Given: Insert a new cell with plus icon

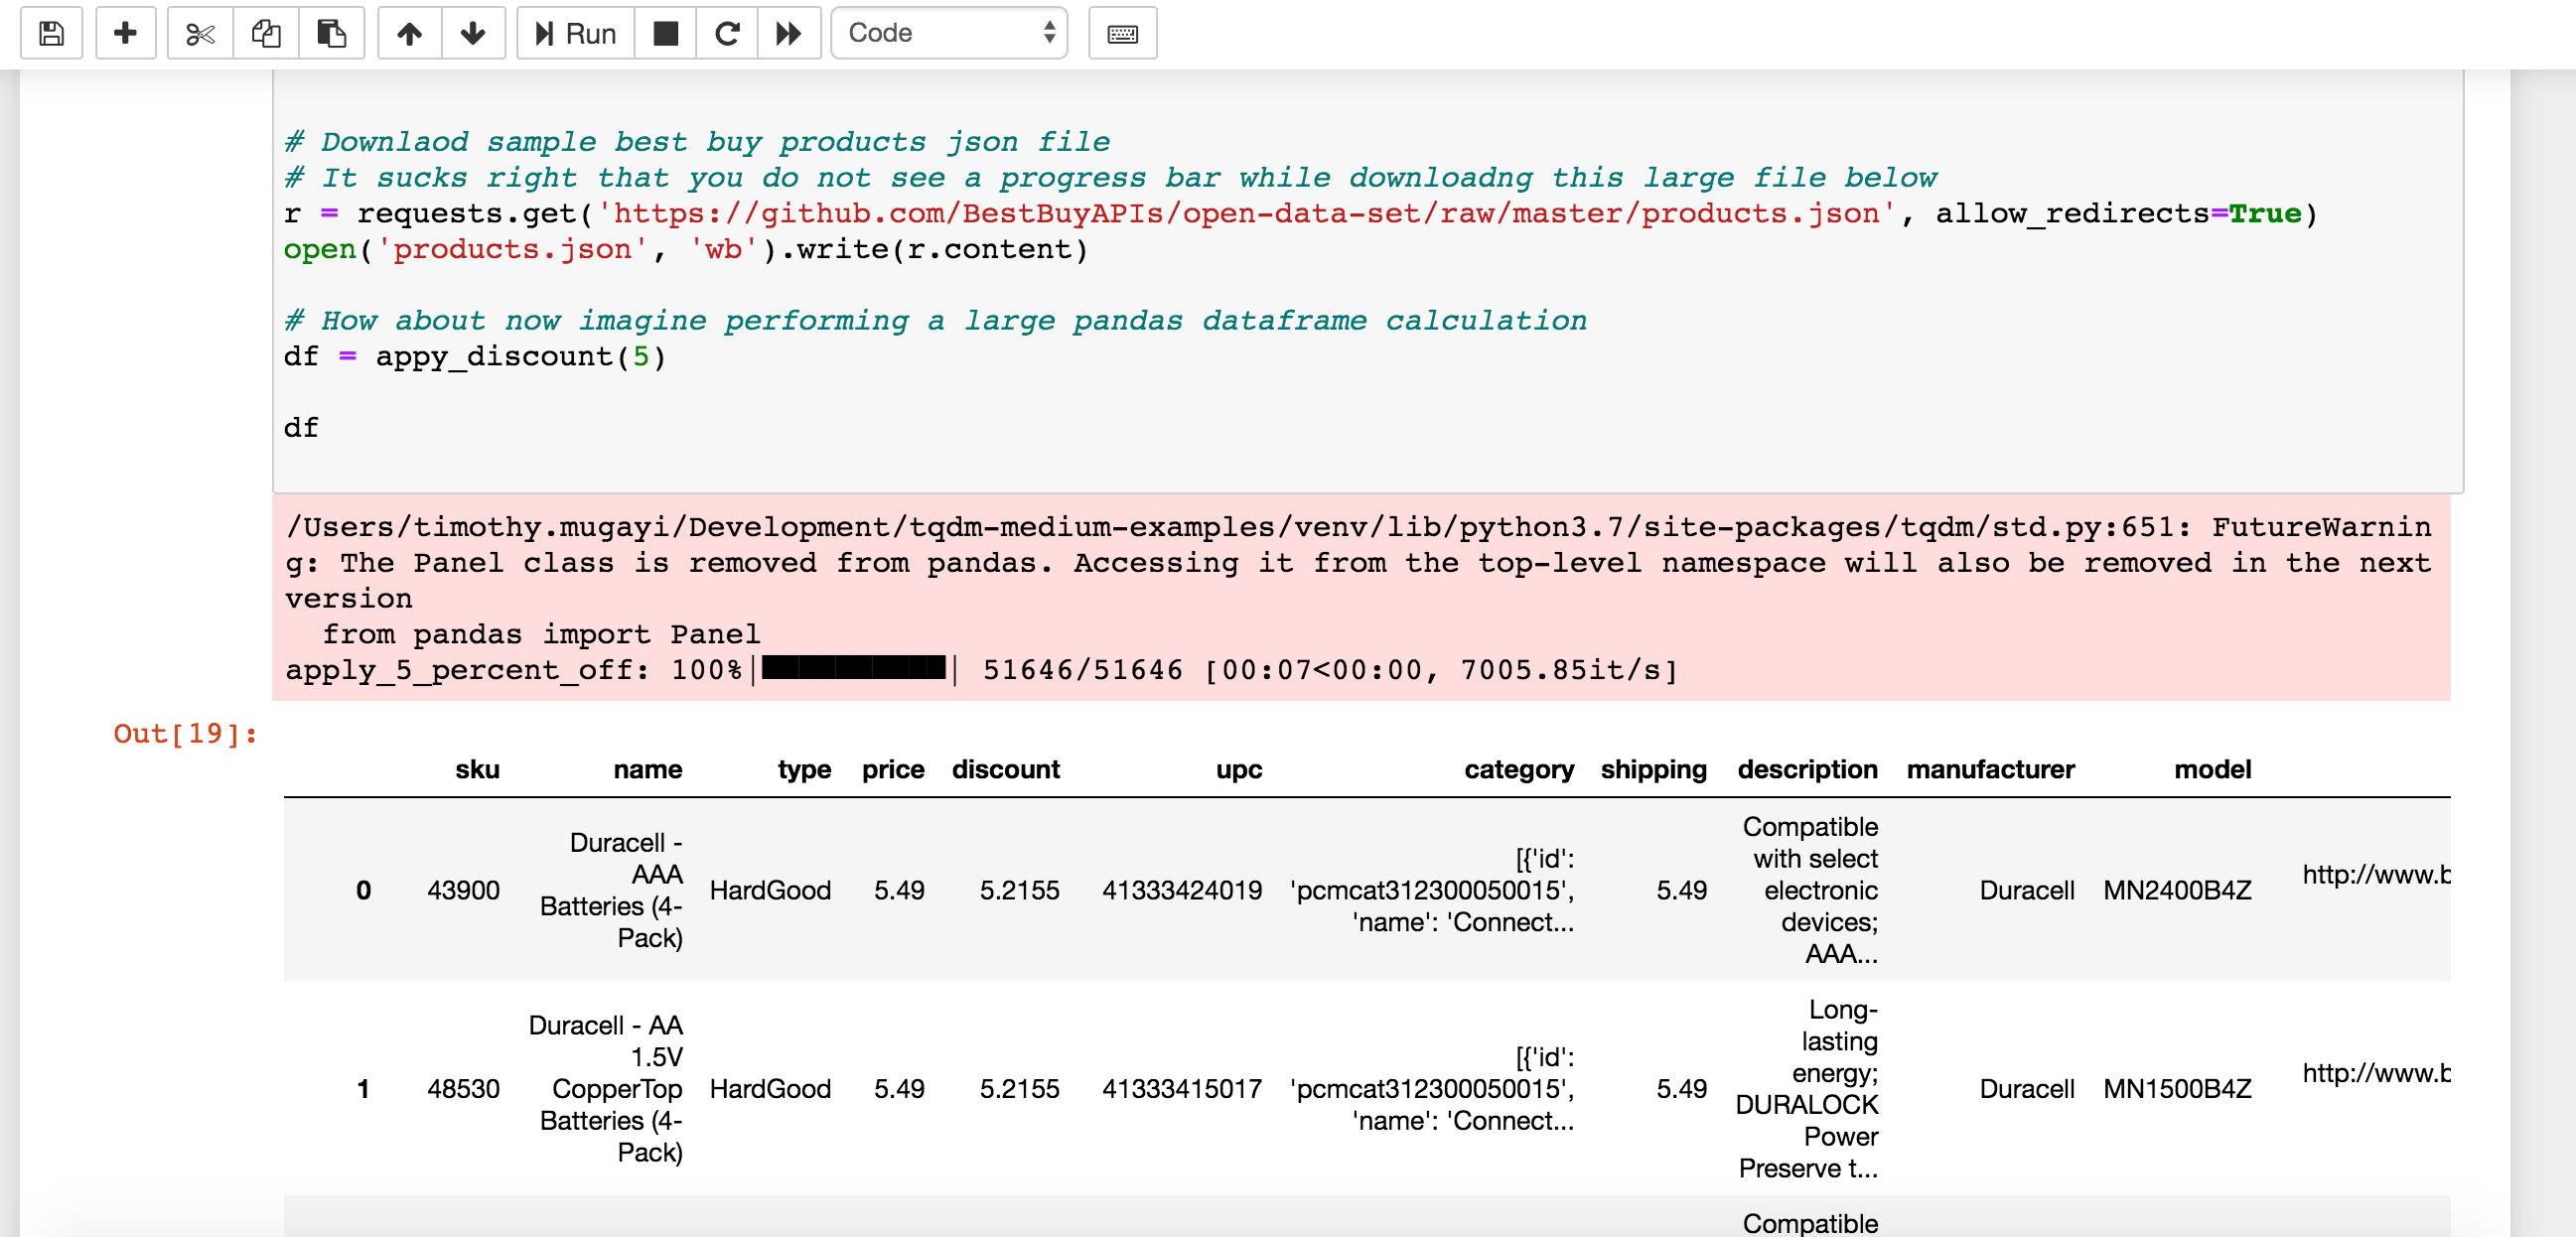Looking at the screenshot, I should tap(125, 33).
